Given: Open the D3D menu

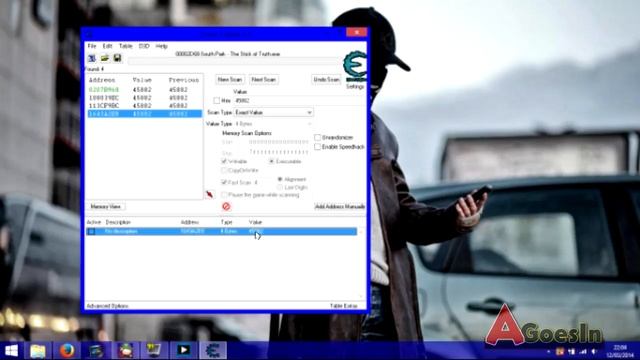Looking at the screenshot, I should tap(144, 46).
